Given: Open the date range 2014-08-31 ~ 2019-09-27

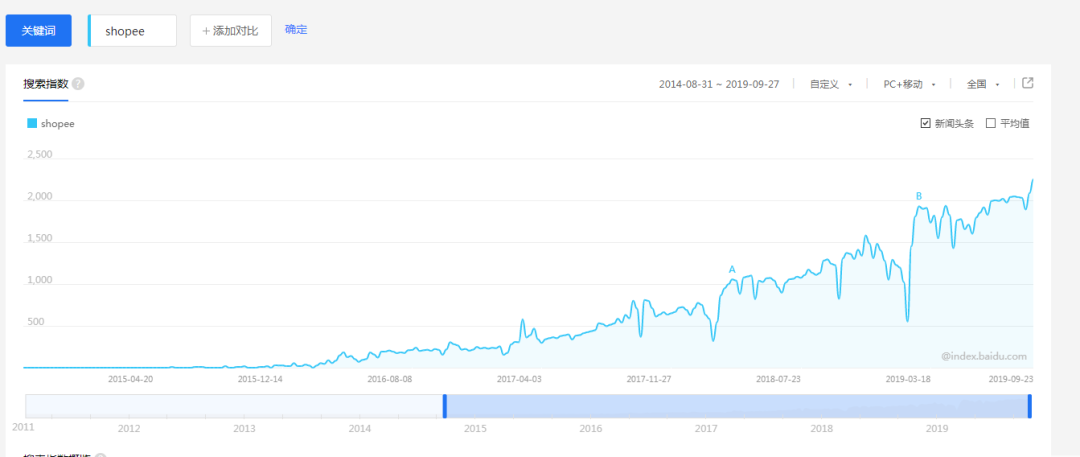Looking at the screenshot, I should [718, 84].
